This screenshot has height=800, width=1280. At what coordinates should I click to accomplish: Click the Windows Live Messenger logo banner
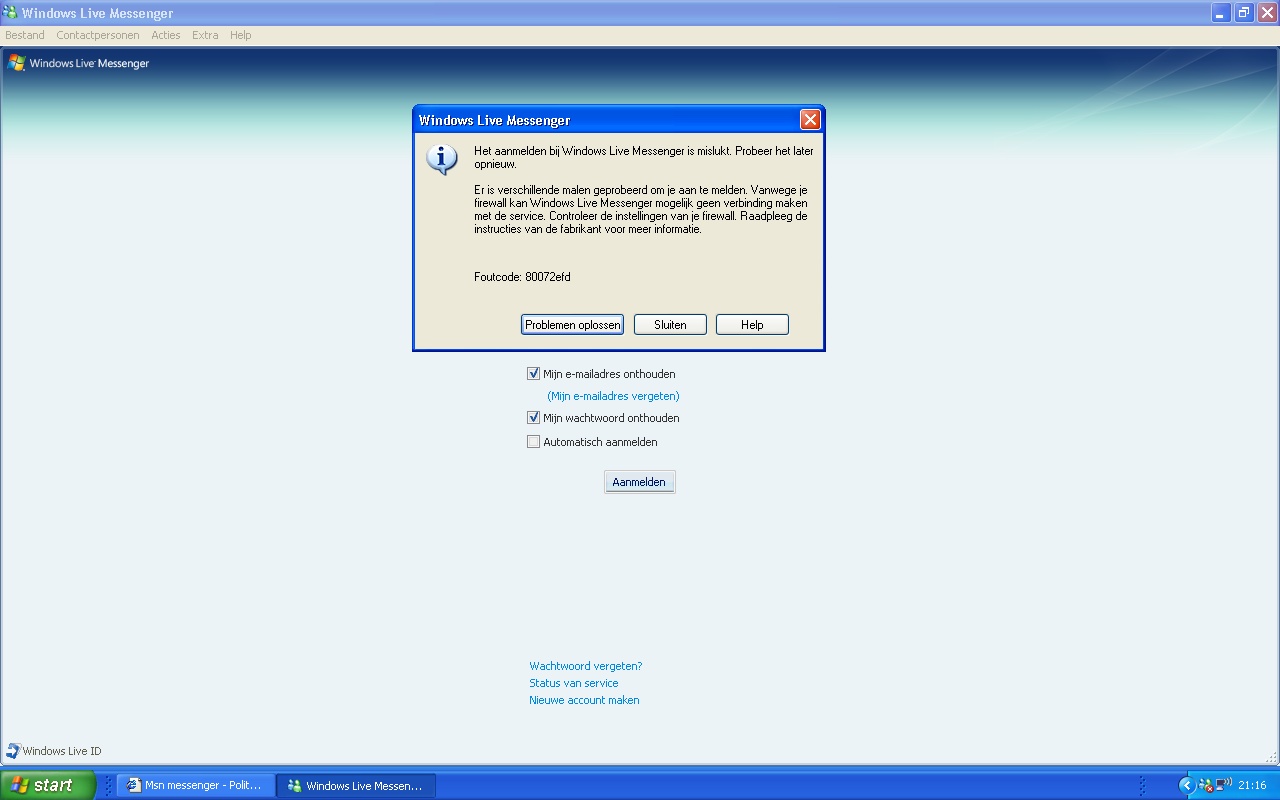(x=79, y=63)
